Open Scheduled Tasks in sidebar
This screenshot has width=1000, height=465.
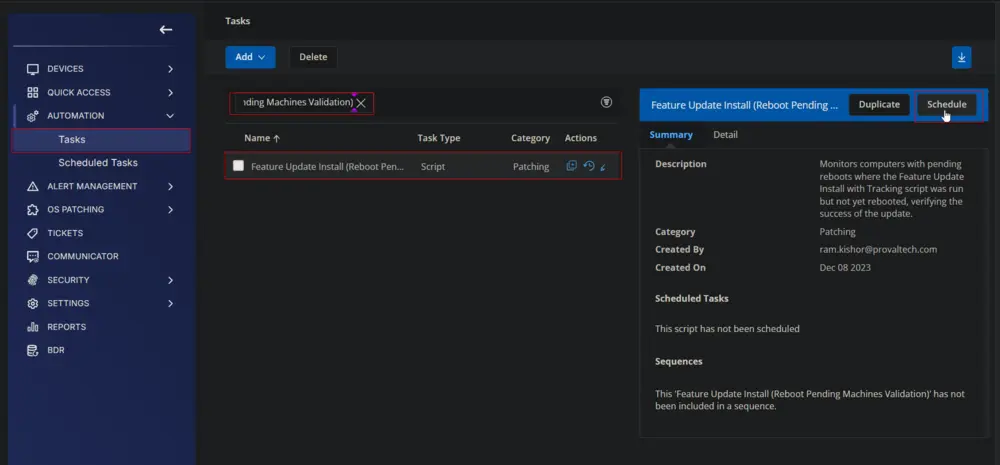pos(98,163)
